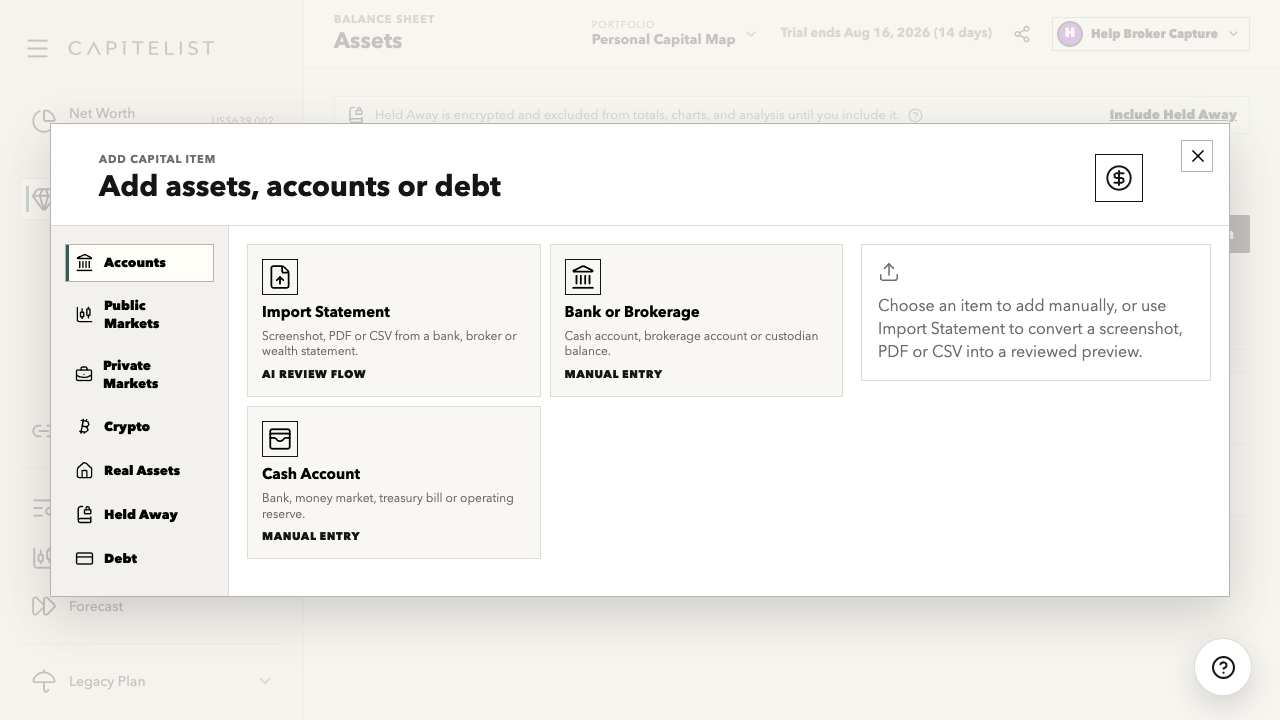This screenshot has width=1280, height=720.
Task: Choose the Import Statement card
Action: coord(394,321)
